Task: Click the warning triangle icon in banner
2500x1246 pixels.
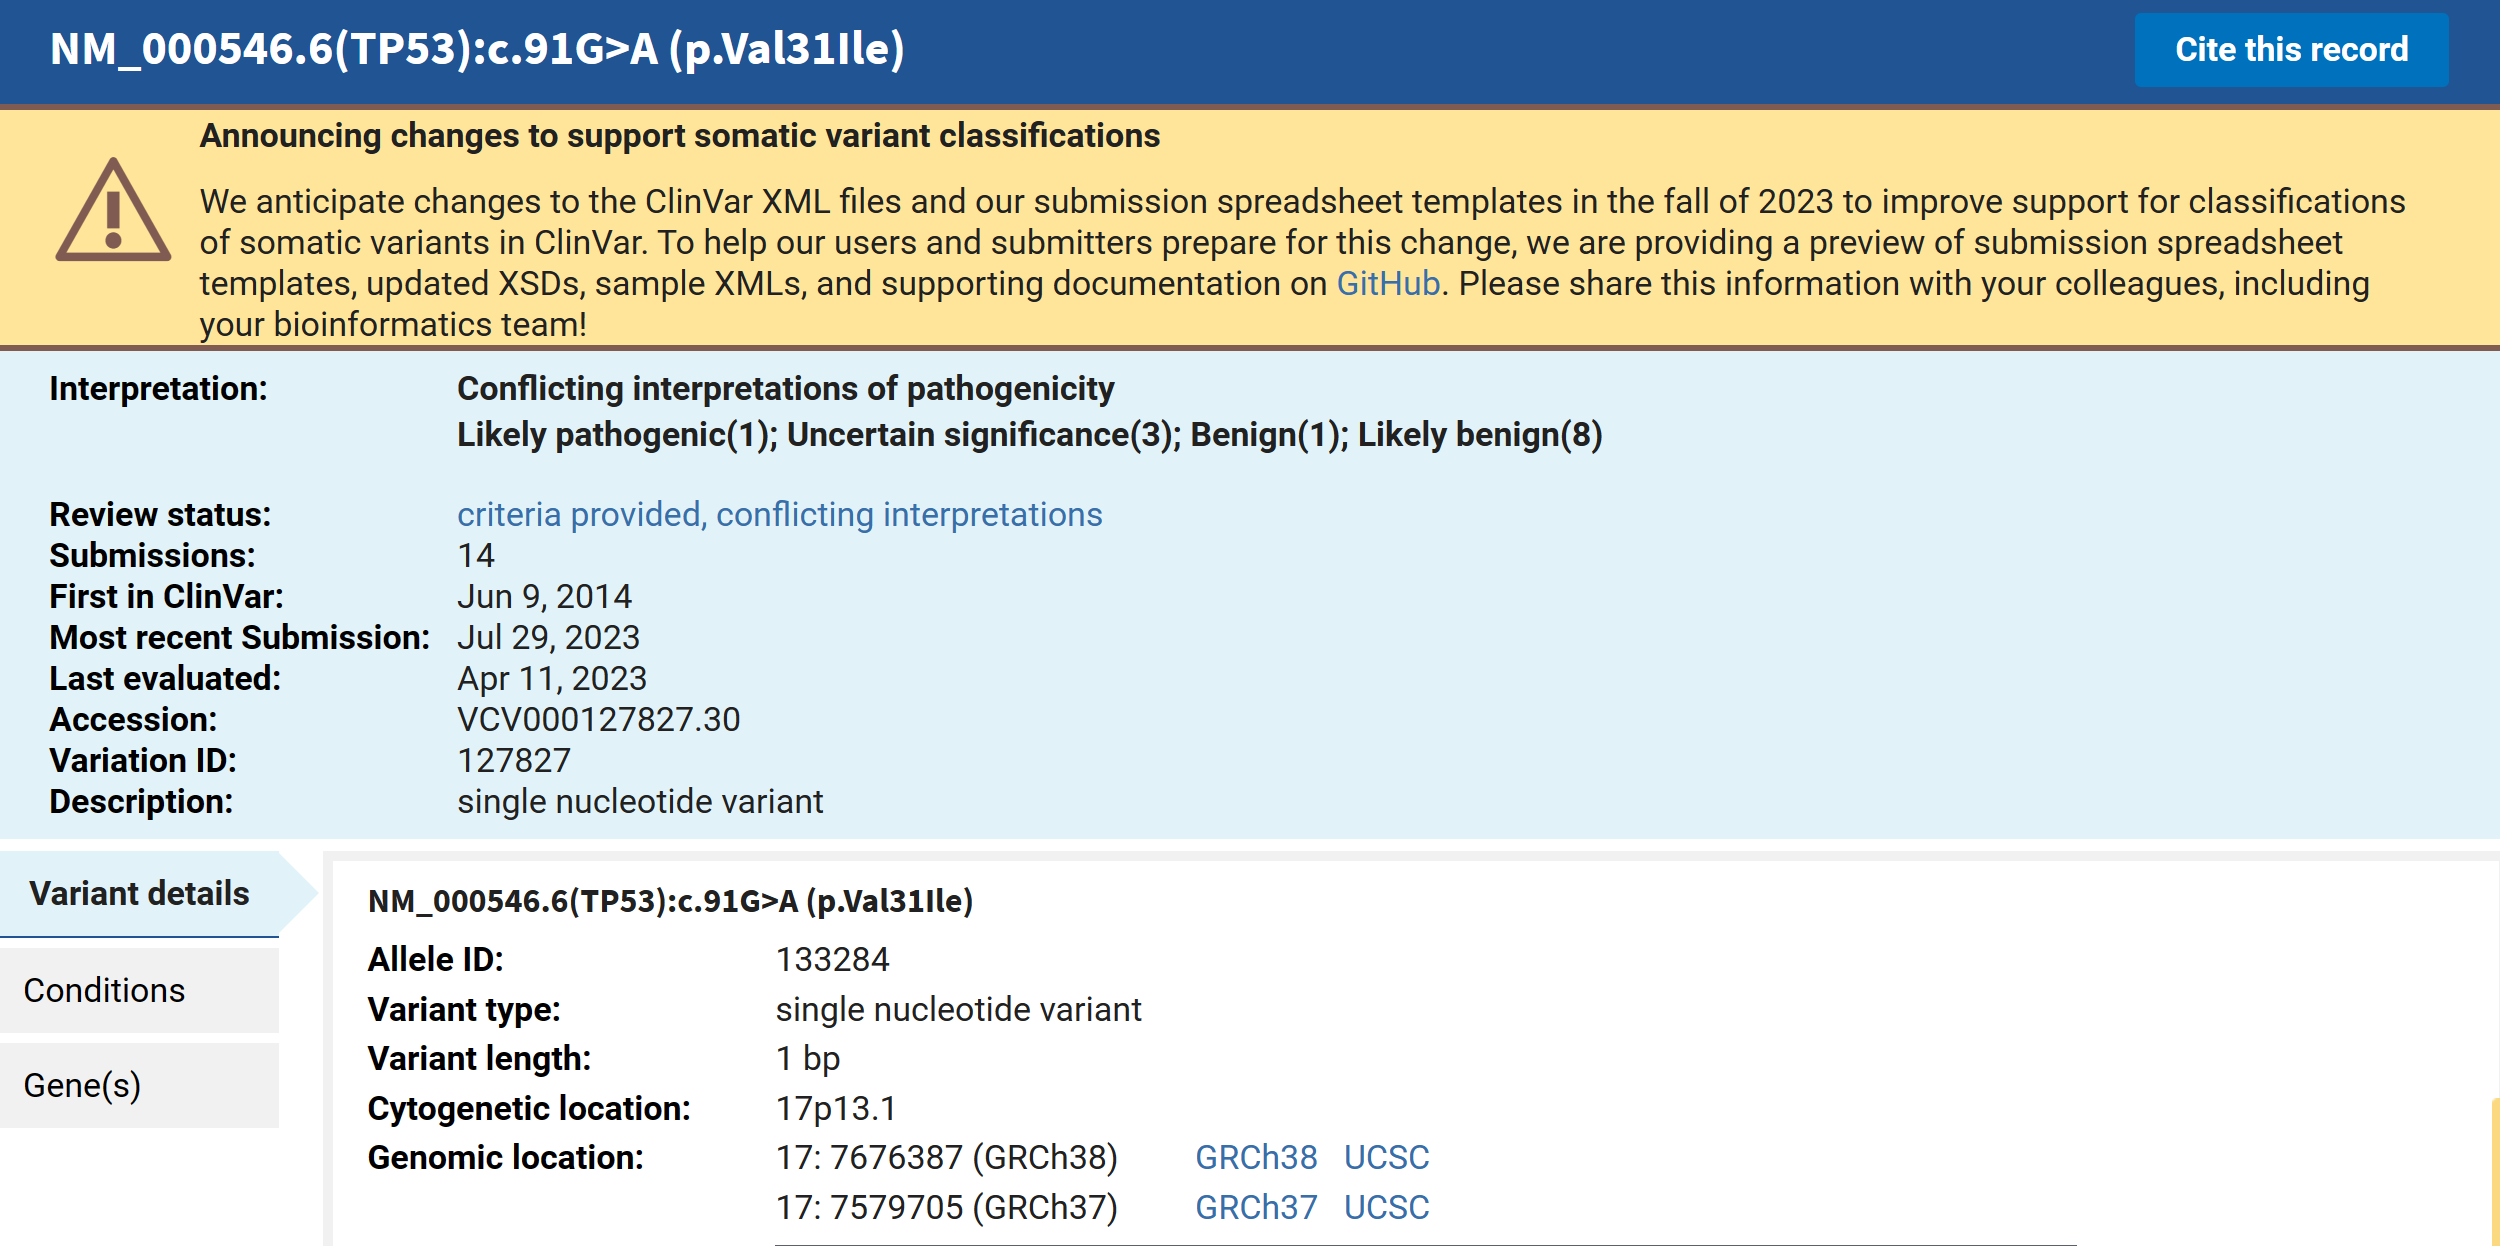Action: [x=113, y=212]
